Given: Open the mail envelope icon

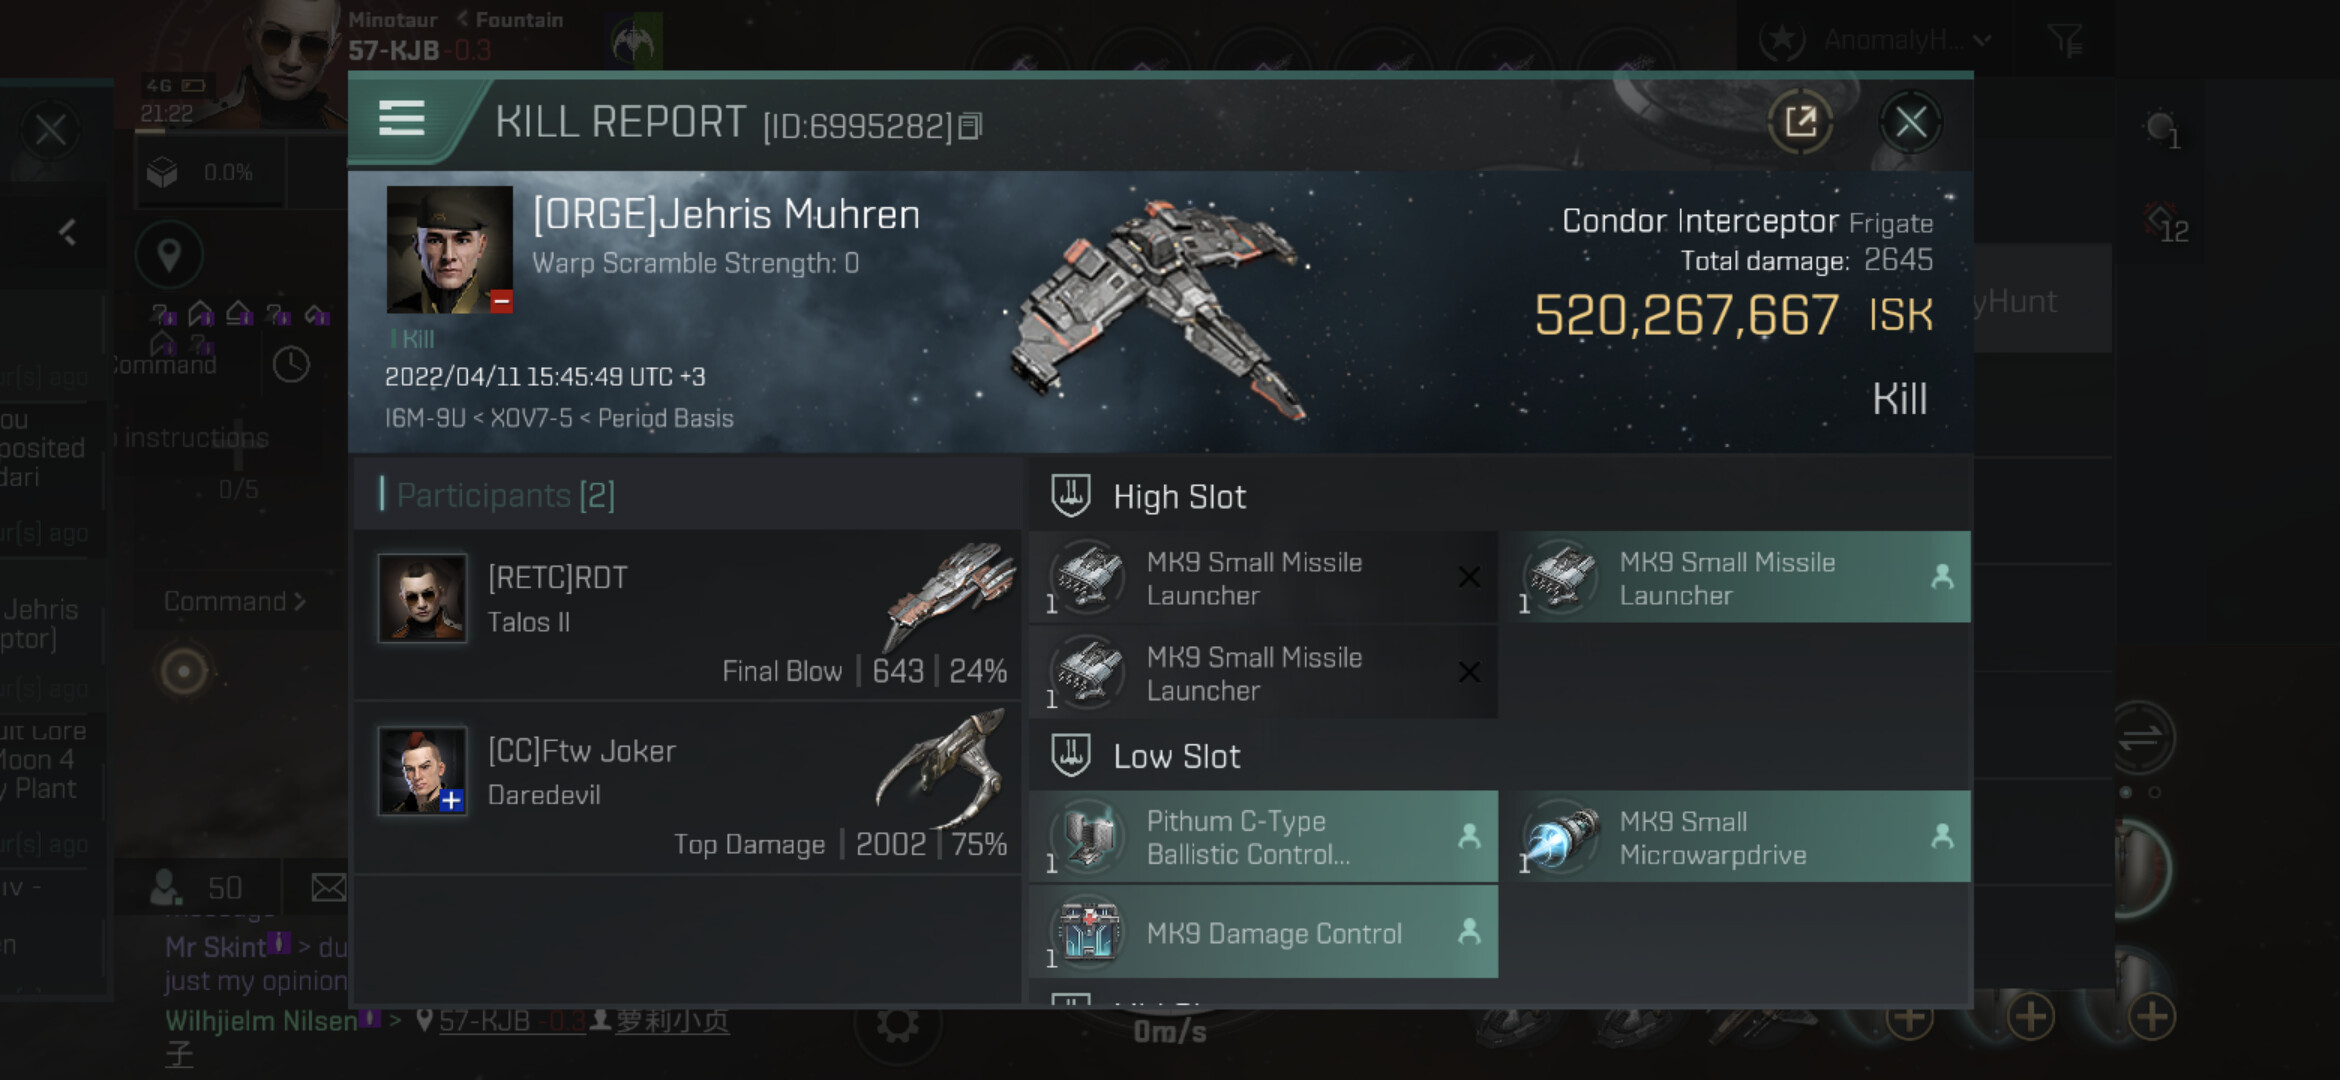Looking at the screenshot, I should tap(328, 887).
